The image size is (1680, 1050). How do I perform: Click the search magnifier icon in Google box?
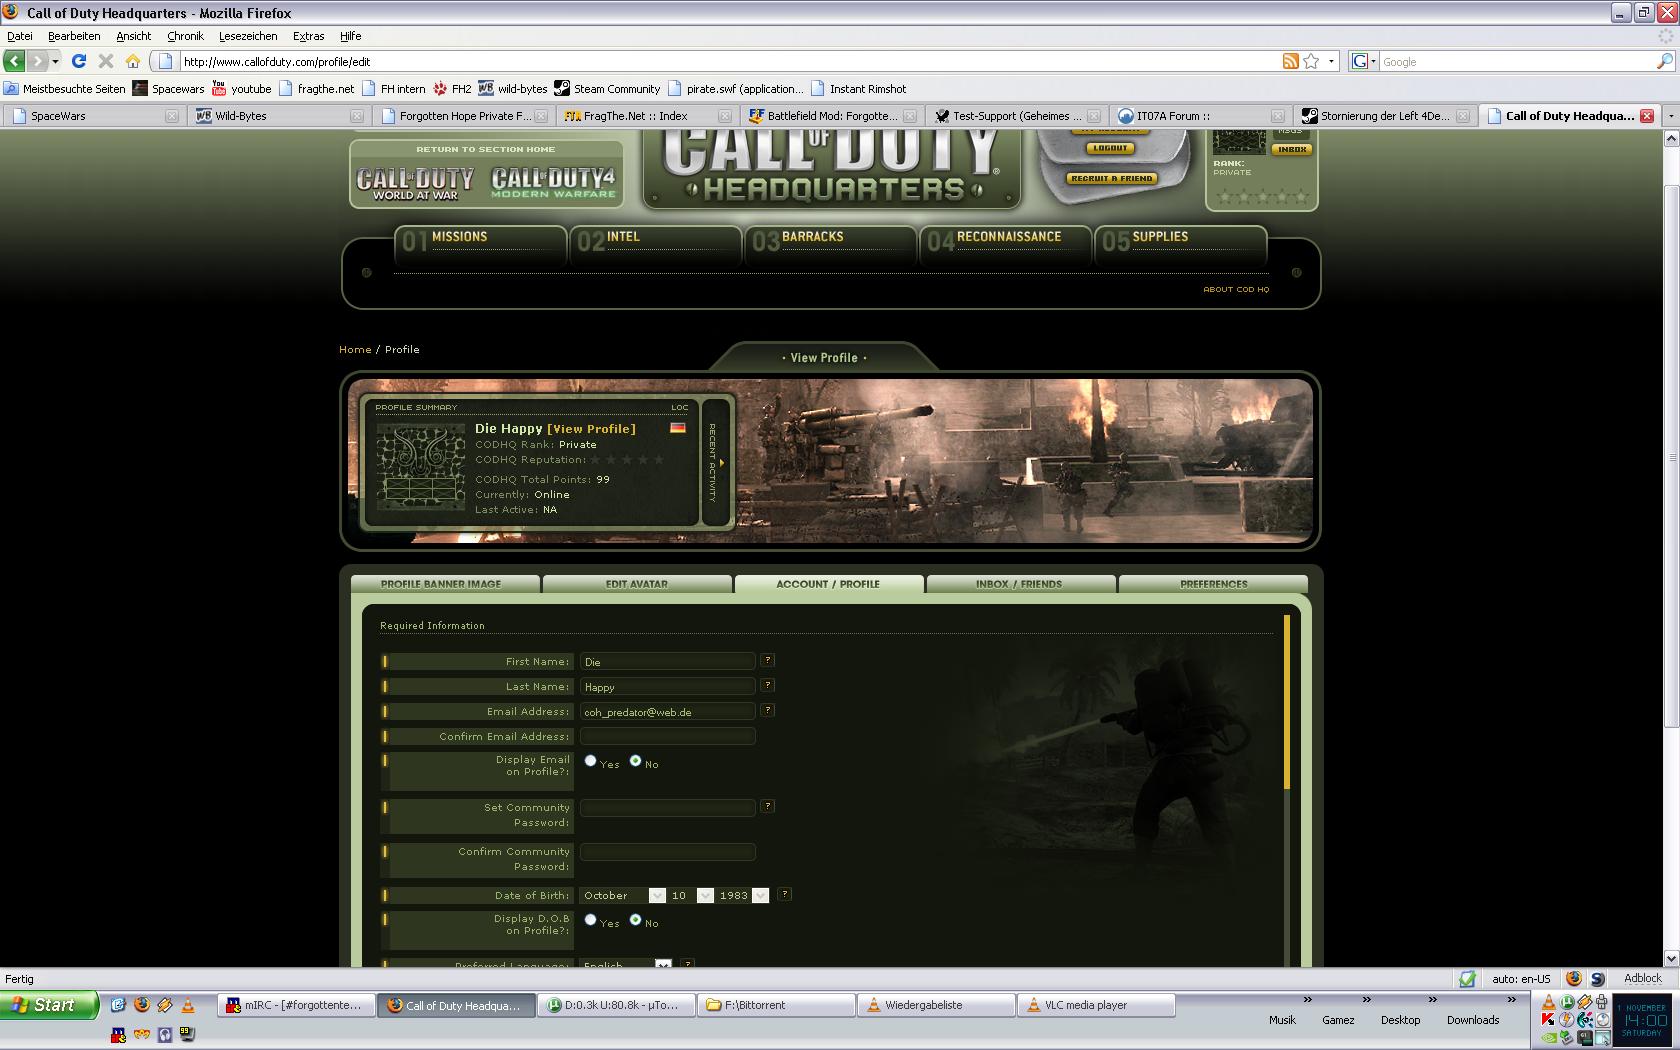coord(1665,61)
